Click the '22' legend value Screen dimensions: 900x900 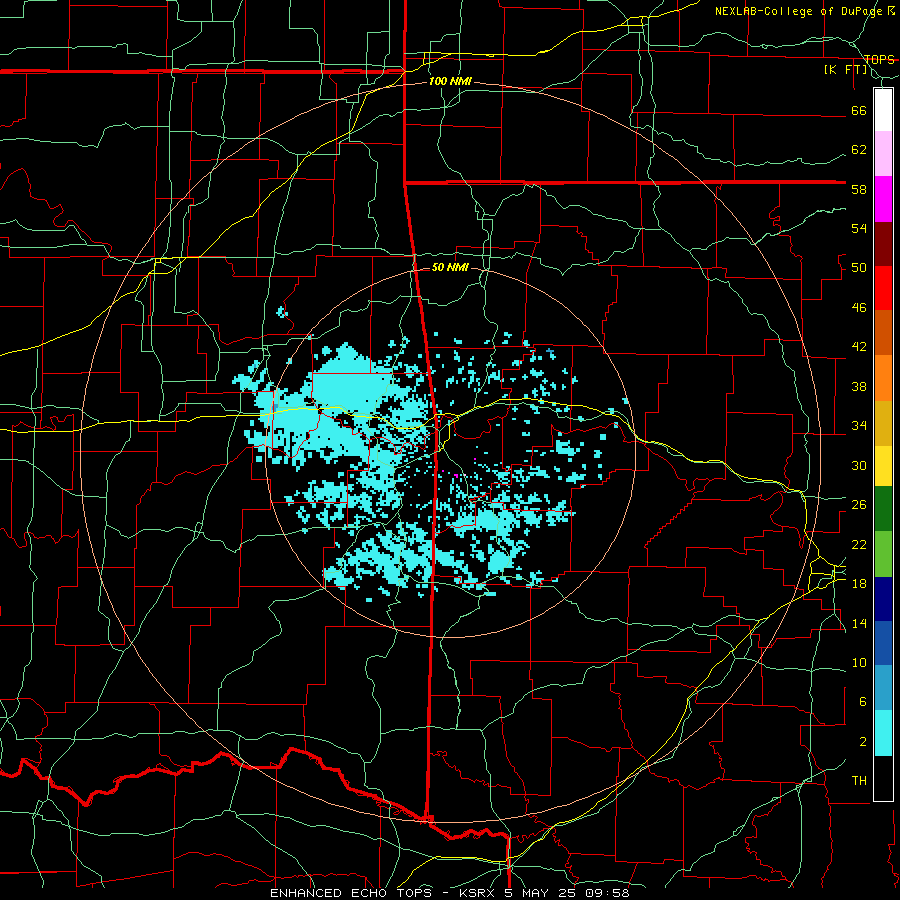(x=859, y=544)
